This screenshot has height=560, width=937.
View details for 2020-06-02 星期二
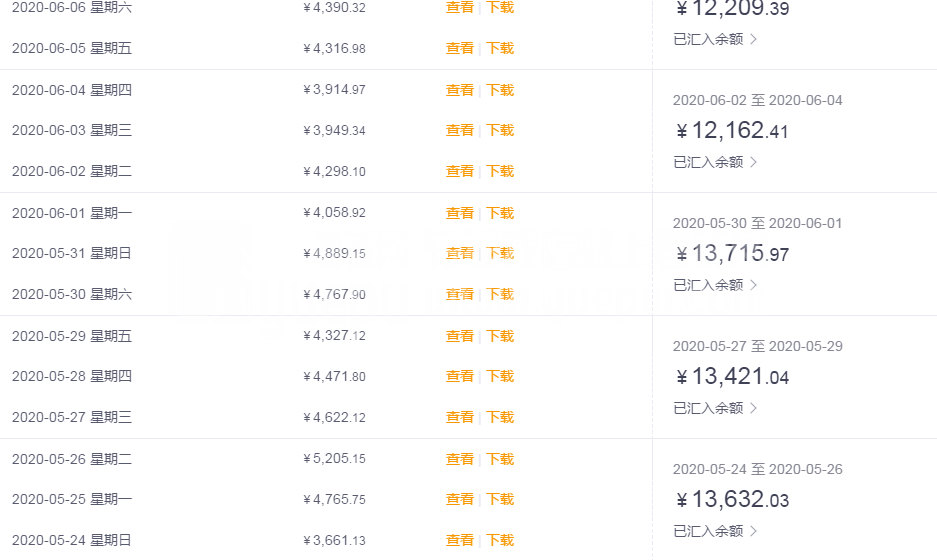pyautogui.click(x=459, y=171)
